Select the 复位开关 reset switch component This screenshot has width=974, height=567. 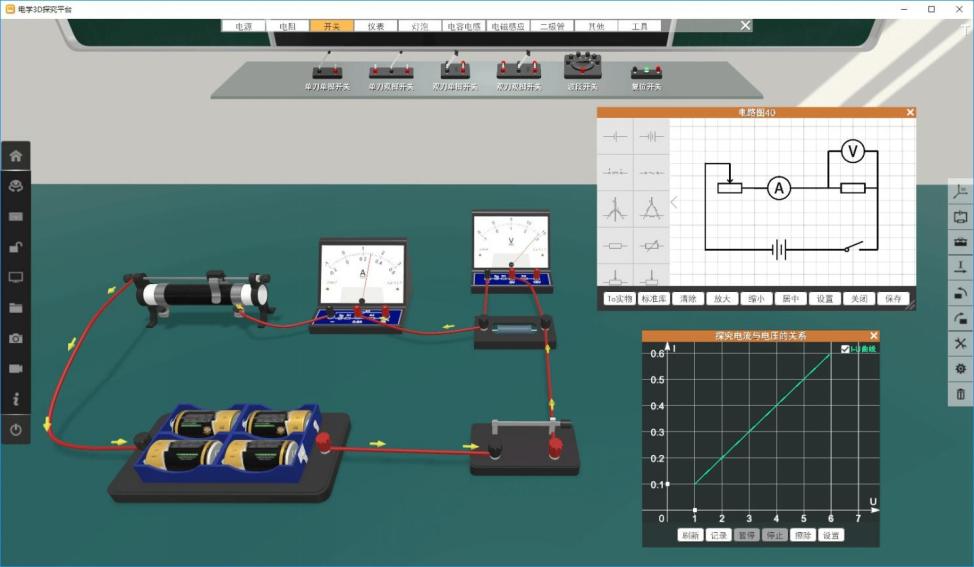(646, 73)
